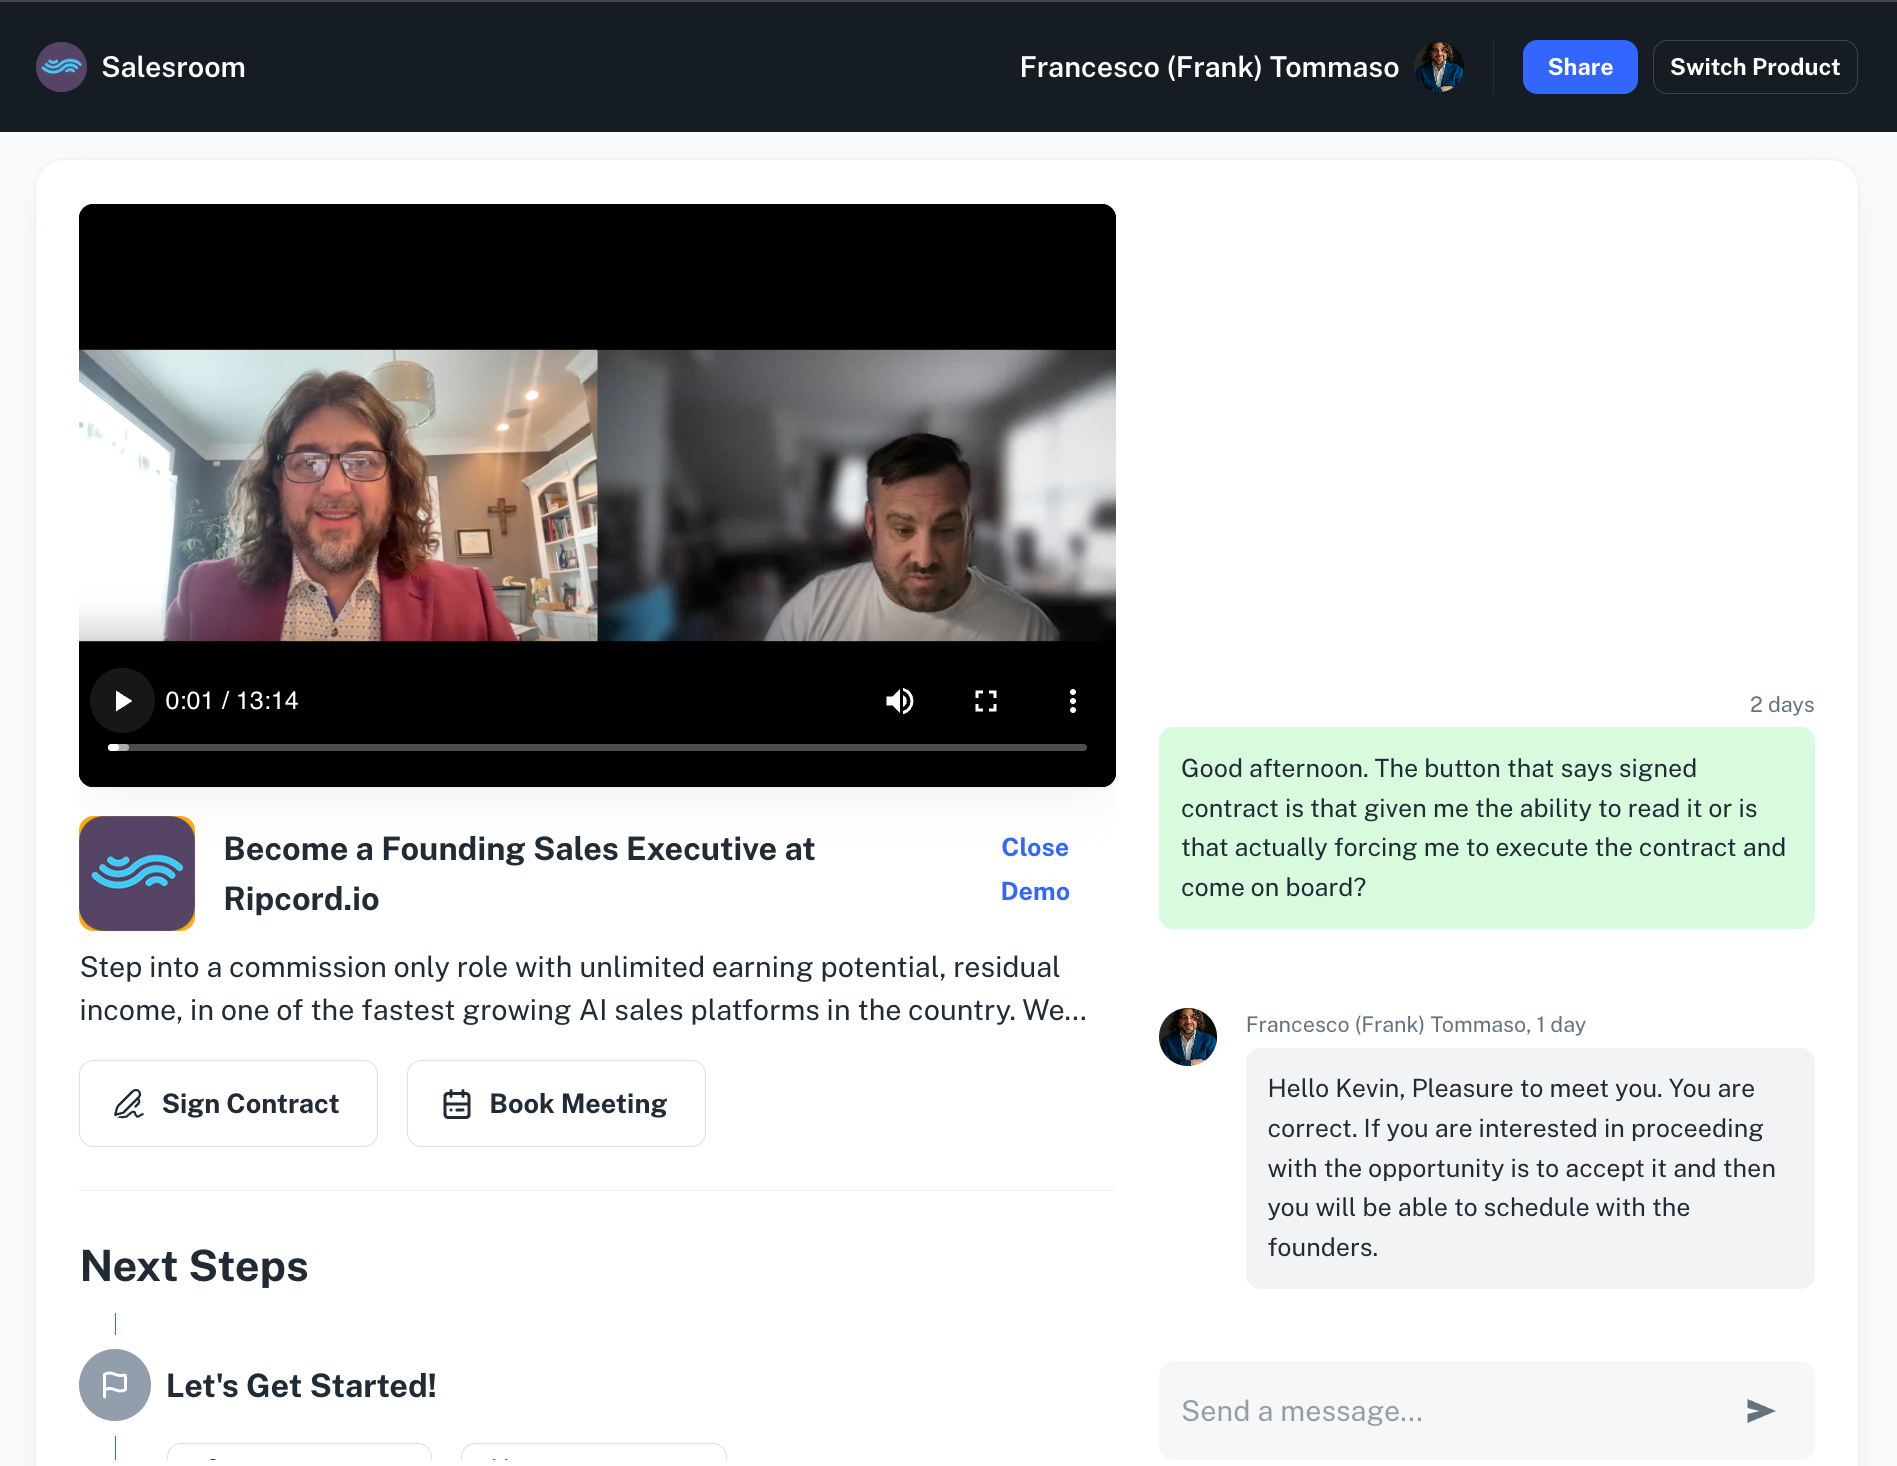Click the Sign Contract button
Image resolution: width=1897 pixels, height=1466 pixels.
click(228, 1103)
